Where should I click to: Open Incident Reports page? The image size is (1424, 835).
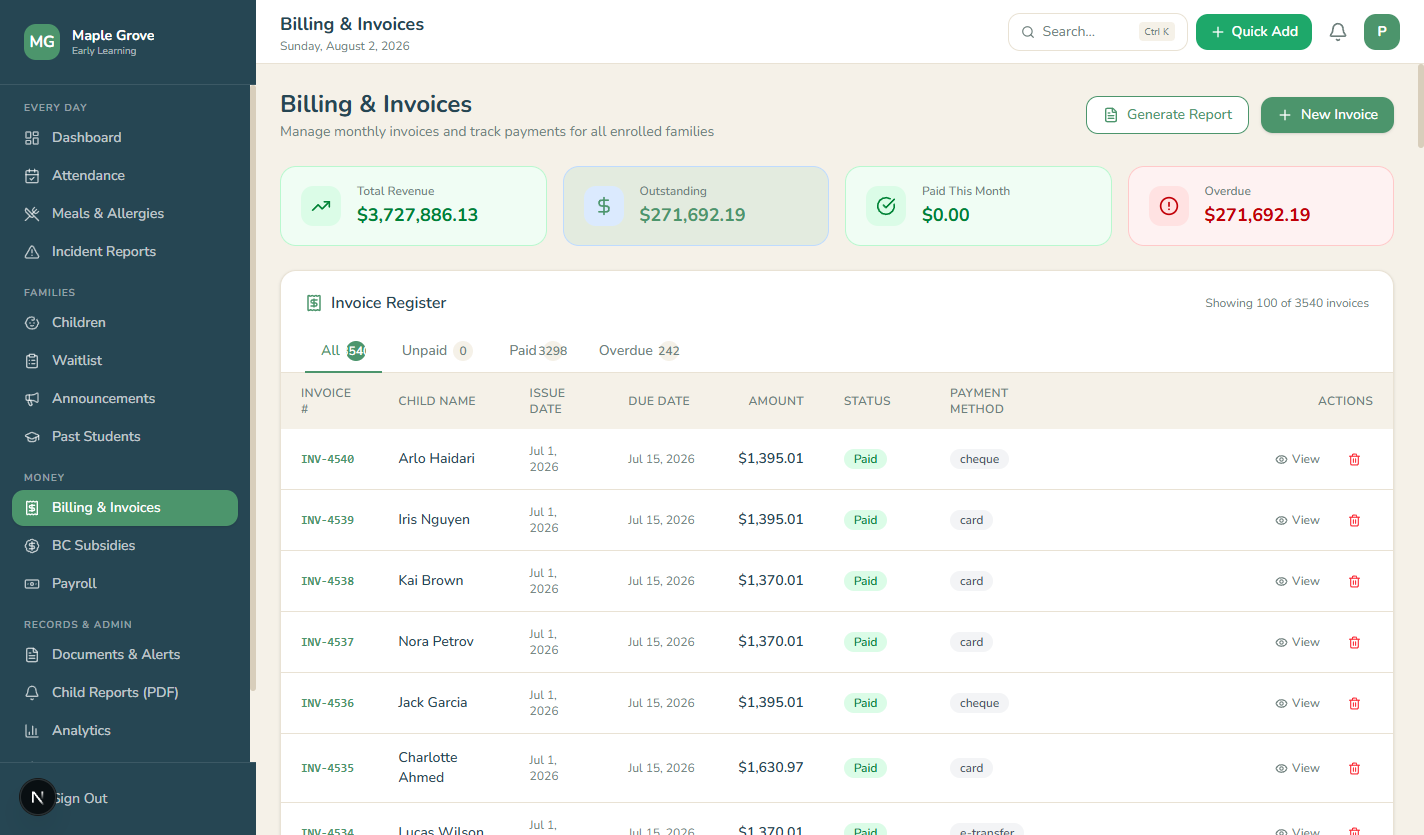click(125, 252)
